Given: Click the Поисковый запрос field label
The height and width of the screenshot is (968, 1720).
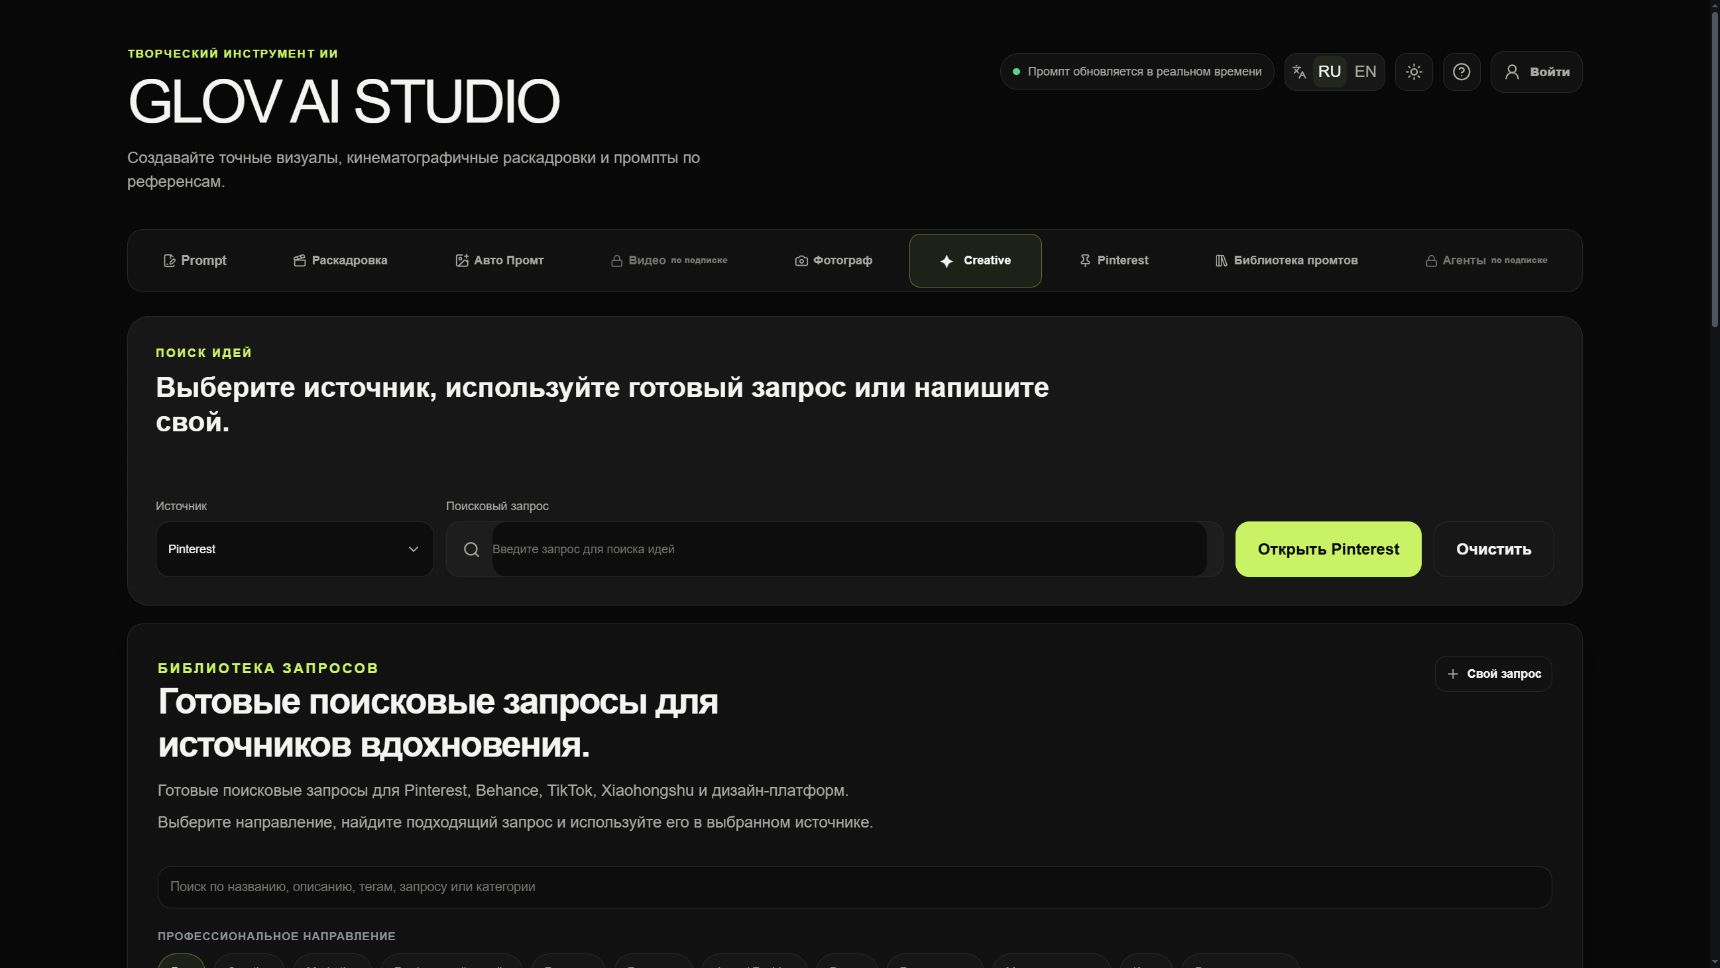Looking at the screenshot, I should coord(497,506).
